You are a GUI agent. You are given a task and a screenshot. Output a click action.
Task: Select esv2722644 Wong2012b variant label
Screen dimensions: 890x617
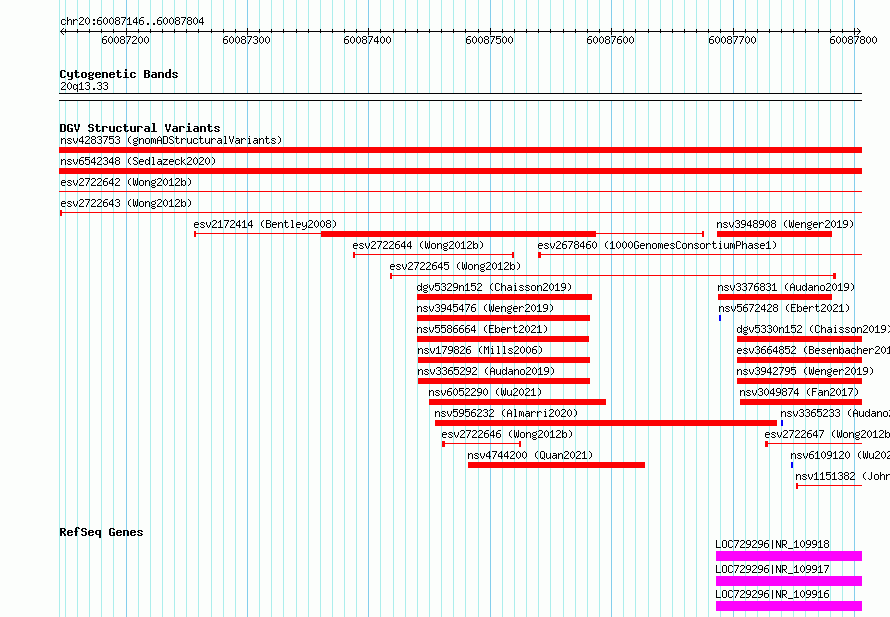[418, 245]
